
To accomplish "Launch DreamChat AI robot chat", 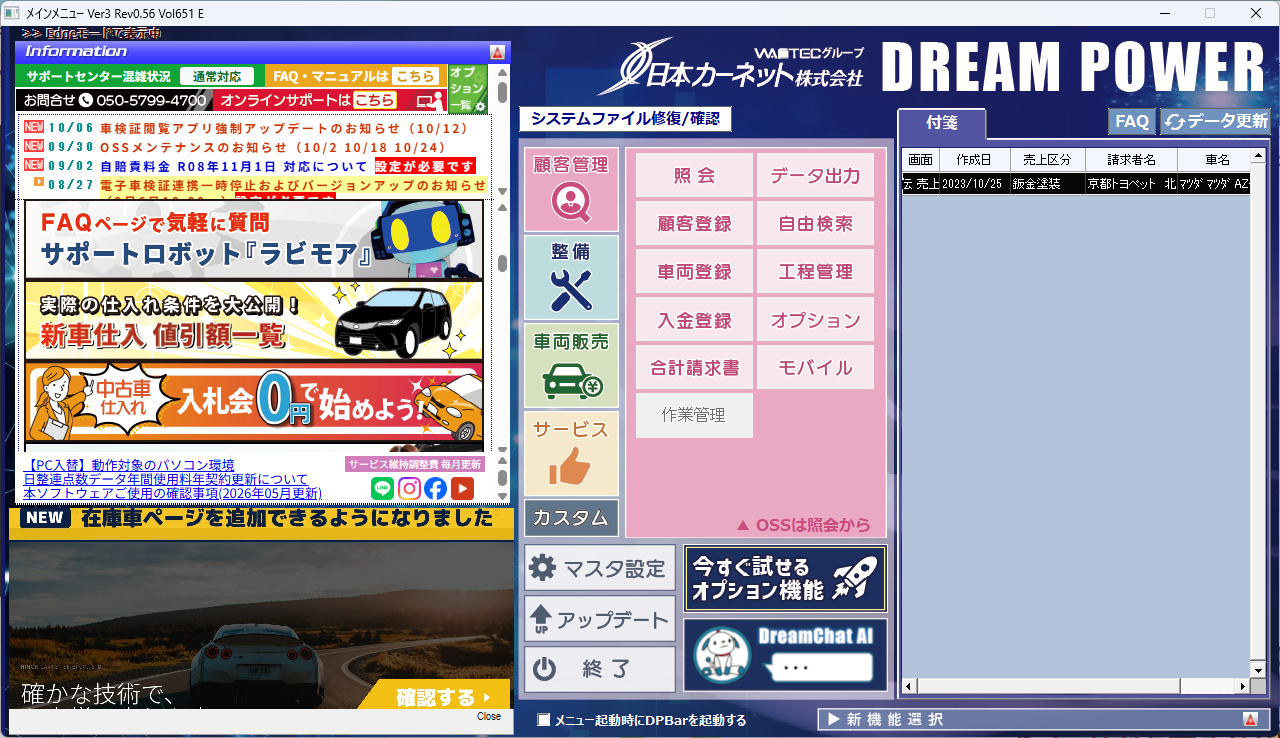I will pos(785,655).
